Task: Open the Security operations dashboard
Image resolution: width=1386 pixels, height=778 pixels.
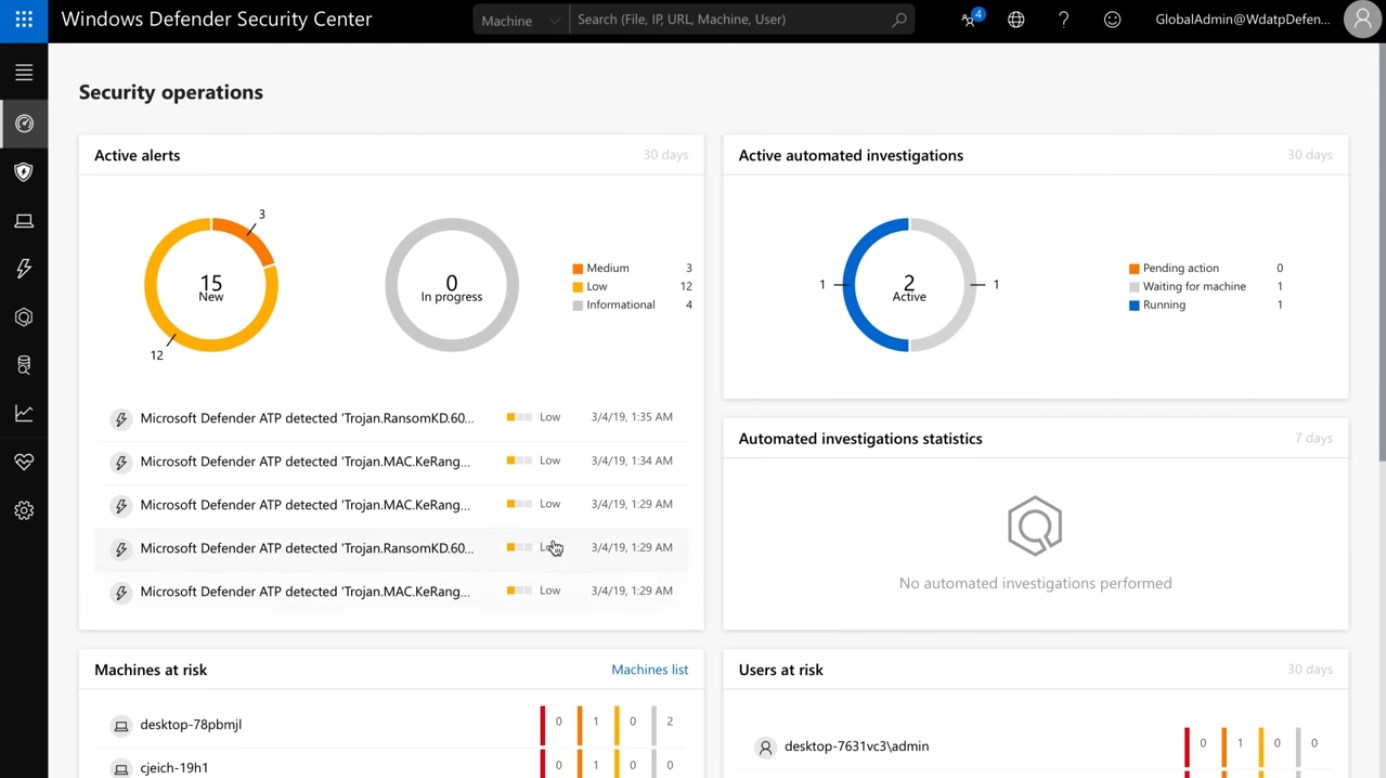Action: click(24, 124)
